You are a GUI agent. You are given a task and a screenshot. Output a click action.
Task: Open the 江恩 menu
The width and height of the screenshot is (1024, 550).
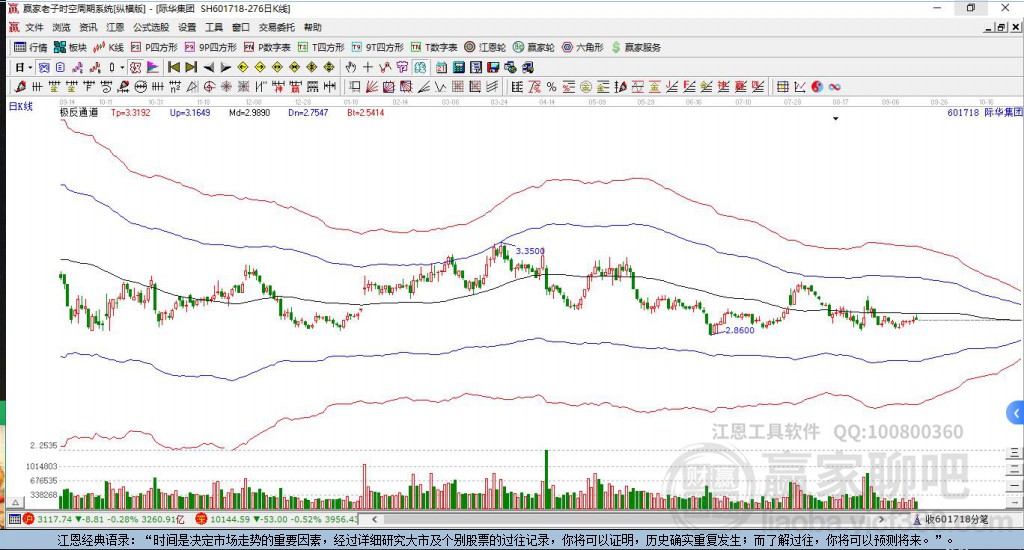tap(115, 27)
